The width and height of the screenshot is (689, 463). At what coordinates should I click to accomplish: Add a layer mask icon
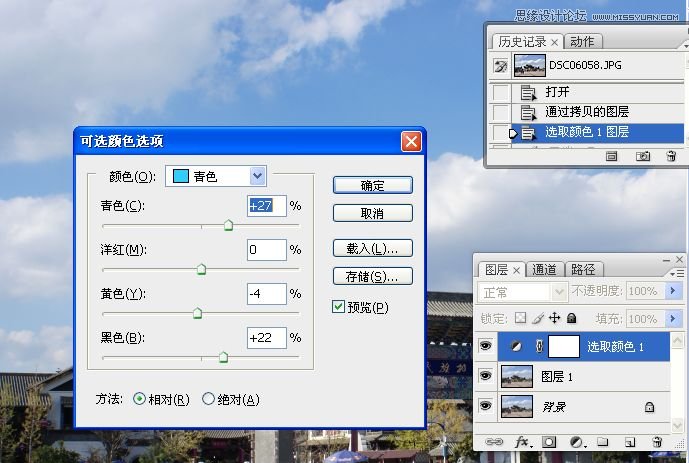click(549, 442)
